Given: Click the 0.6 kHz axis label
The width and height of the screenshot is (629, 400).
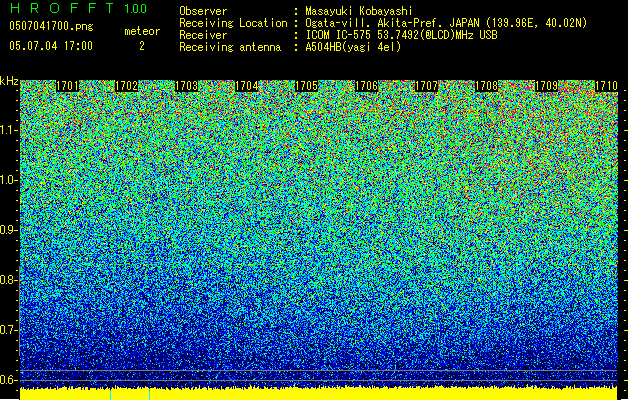Looking at the screenshot, I should pos(9,380).
